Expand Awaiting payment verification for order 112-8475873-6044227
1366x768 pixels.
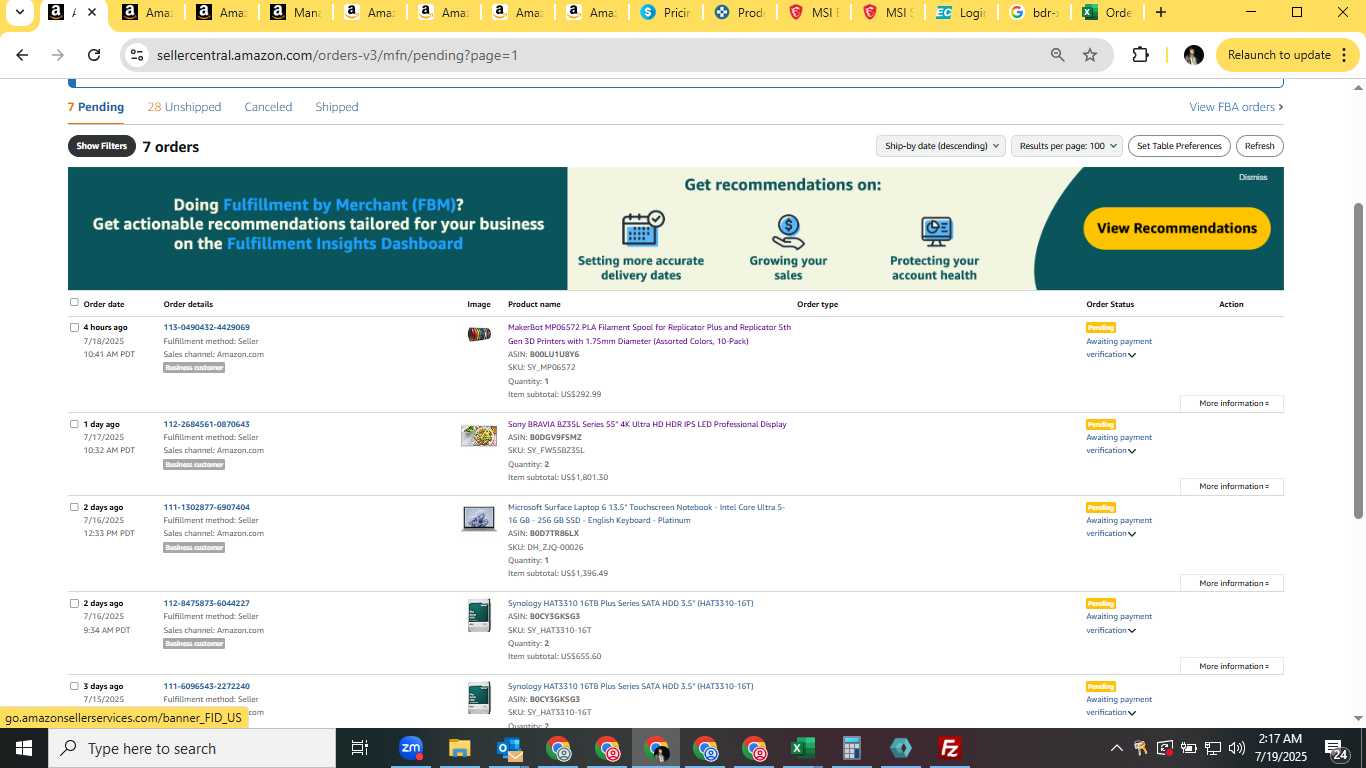coord(1132,631)
